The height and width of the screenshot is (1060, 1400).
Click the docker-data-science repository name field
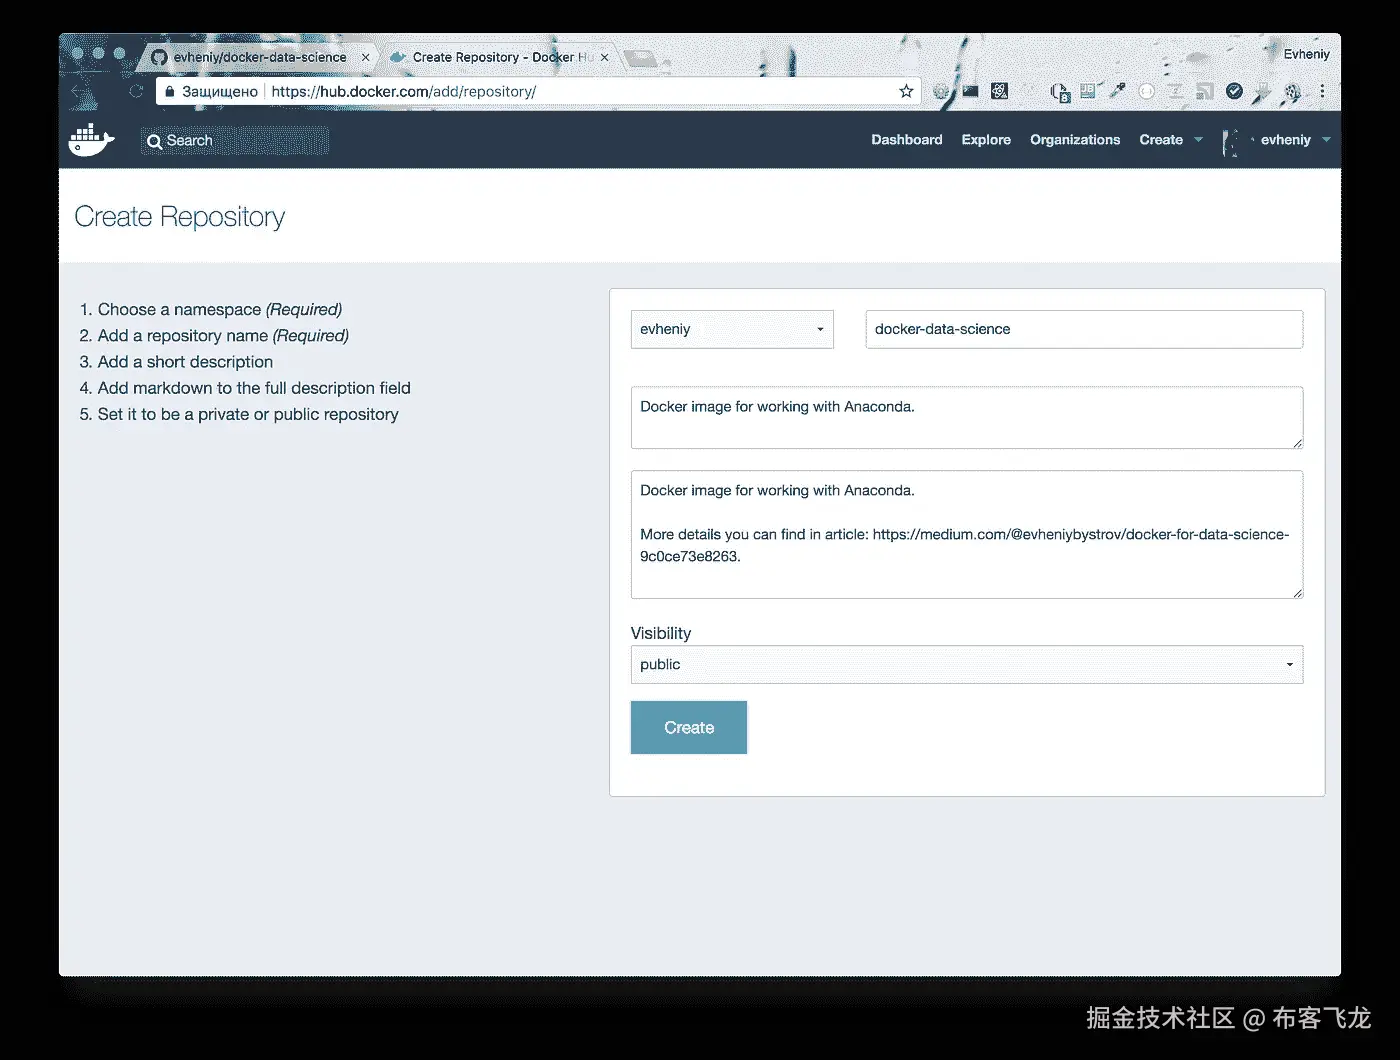(x=1084, y=329)
